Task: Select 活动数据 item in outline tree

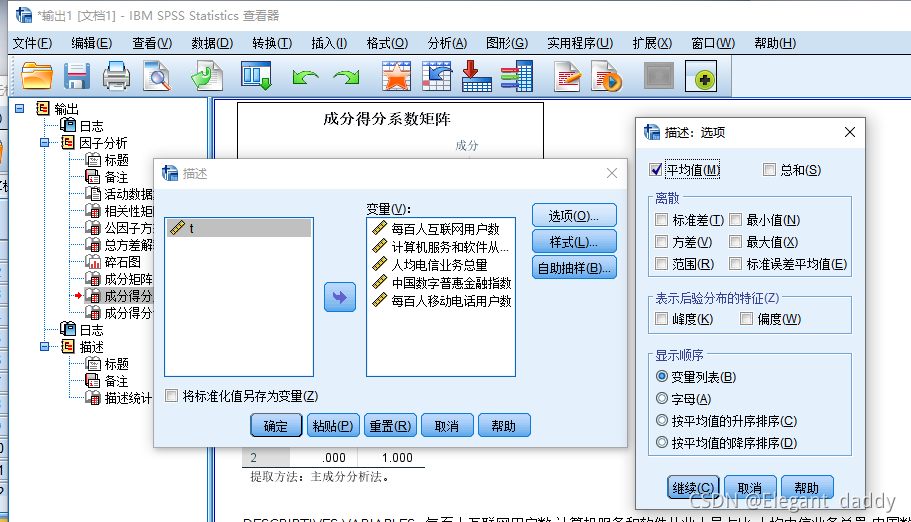Action: (128, 194)
